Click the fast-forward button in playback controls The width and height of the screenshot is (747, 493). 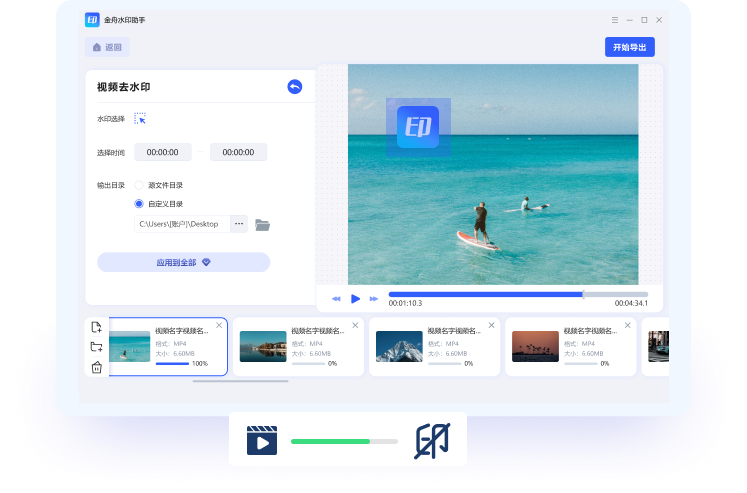click(x=374, y=298)
